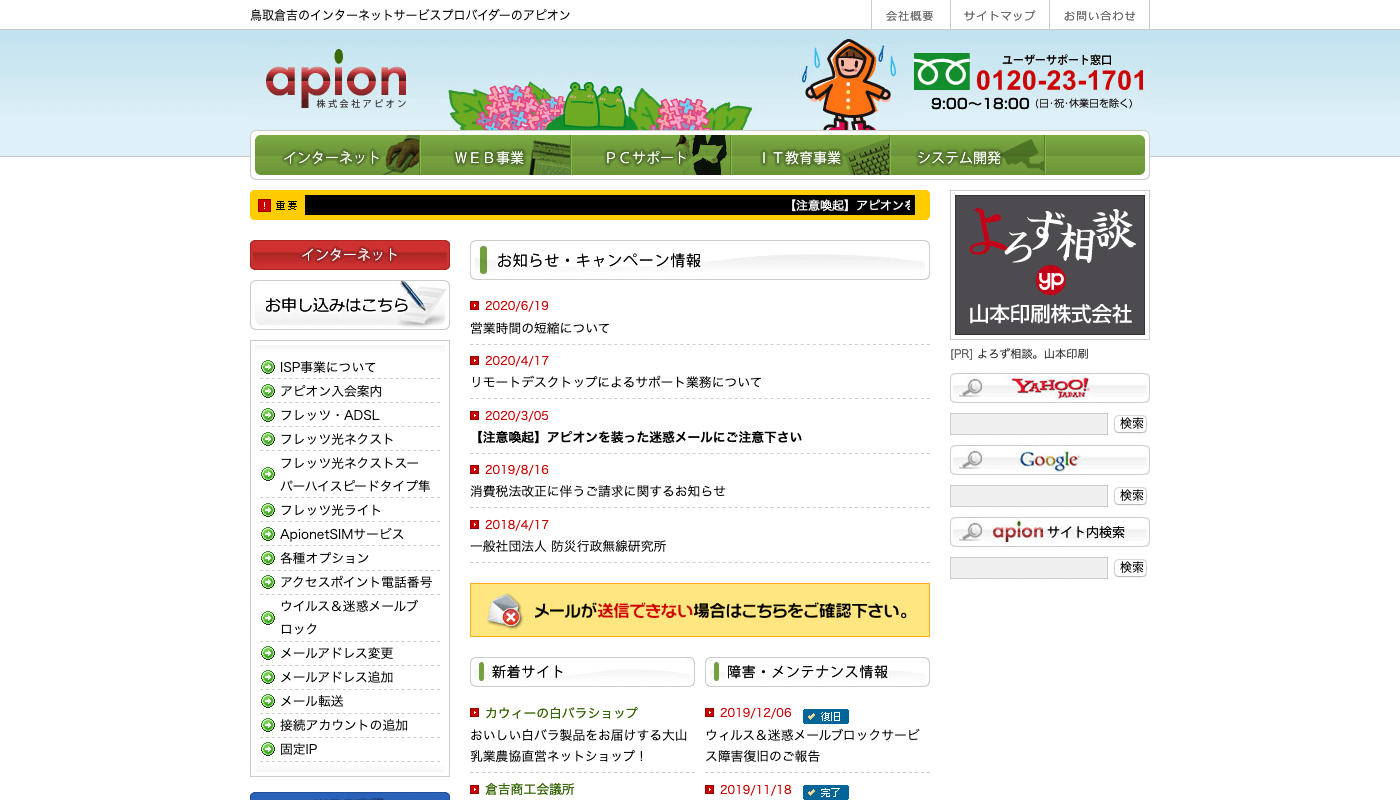Click the Google search logo banner
The image size is (1400, 800).
(x=1049, y=460)
